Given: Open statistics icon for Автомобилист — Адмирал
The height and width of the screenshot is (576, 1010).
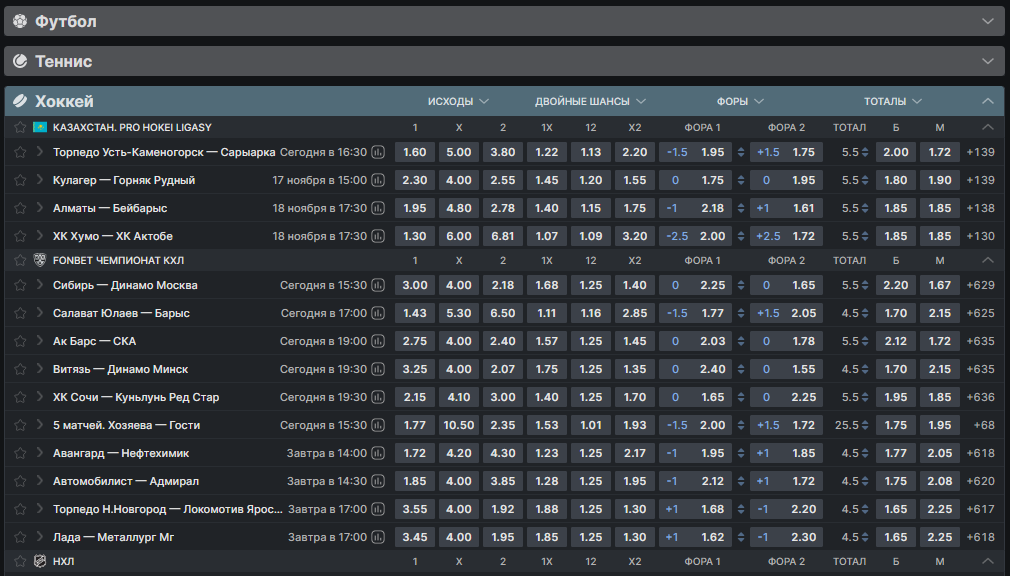Looking at the screenshot, I should [x=378, y=481].
